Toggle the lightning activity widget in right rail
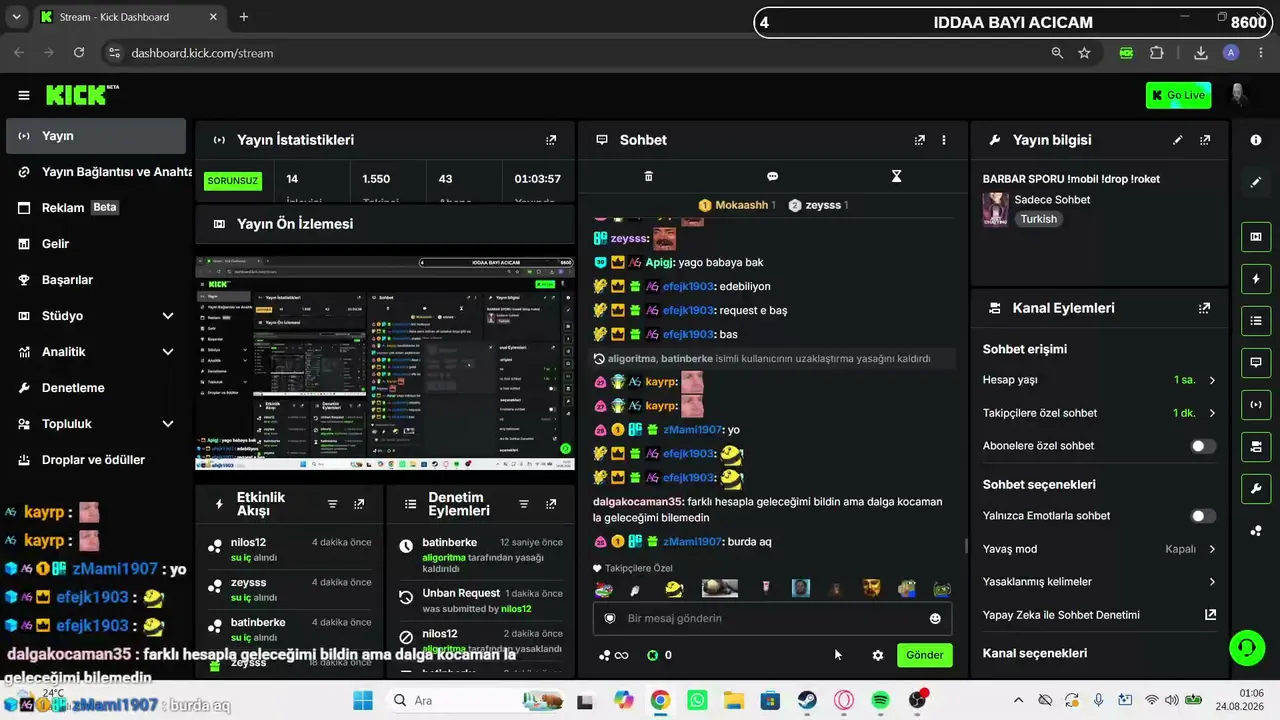 tap(1256, 278)
